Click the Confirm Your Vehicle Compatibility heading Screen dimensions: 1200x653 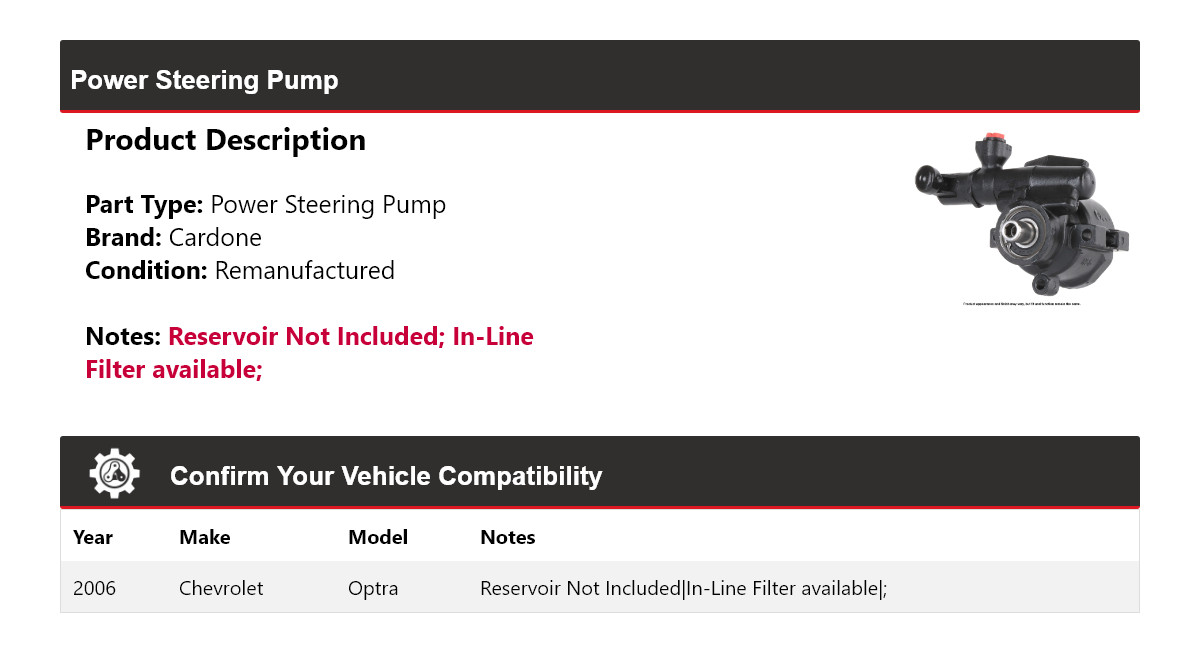386,476
